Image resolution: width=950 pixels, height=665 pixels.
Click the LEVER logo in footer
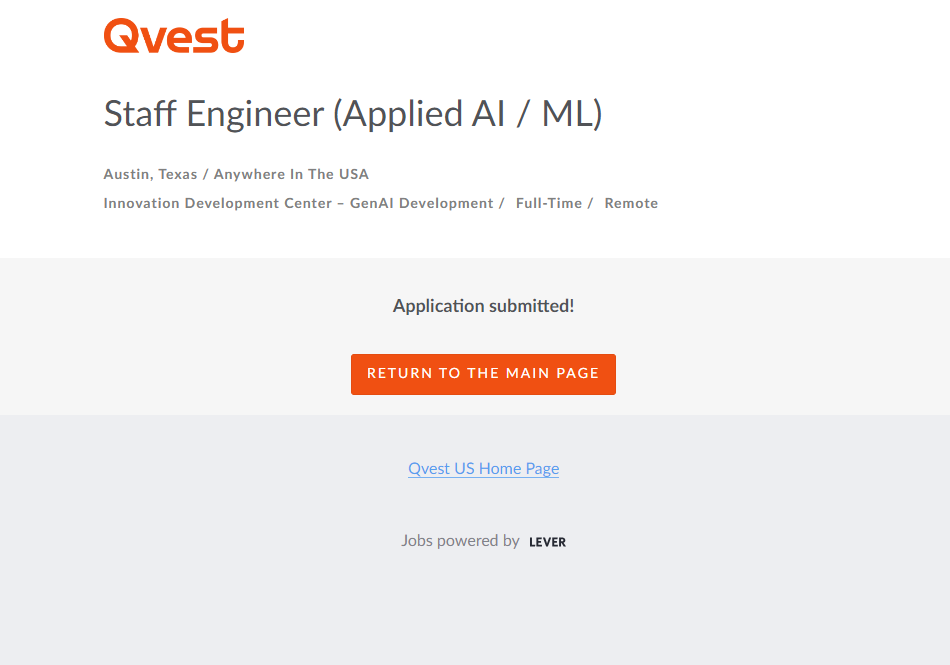point(547,542)
